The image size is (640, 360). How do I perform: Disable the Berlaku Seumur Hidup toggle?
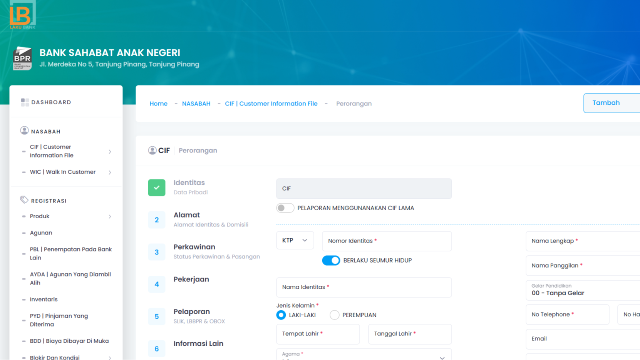[x=331, y=260]
